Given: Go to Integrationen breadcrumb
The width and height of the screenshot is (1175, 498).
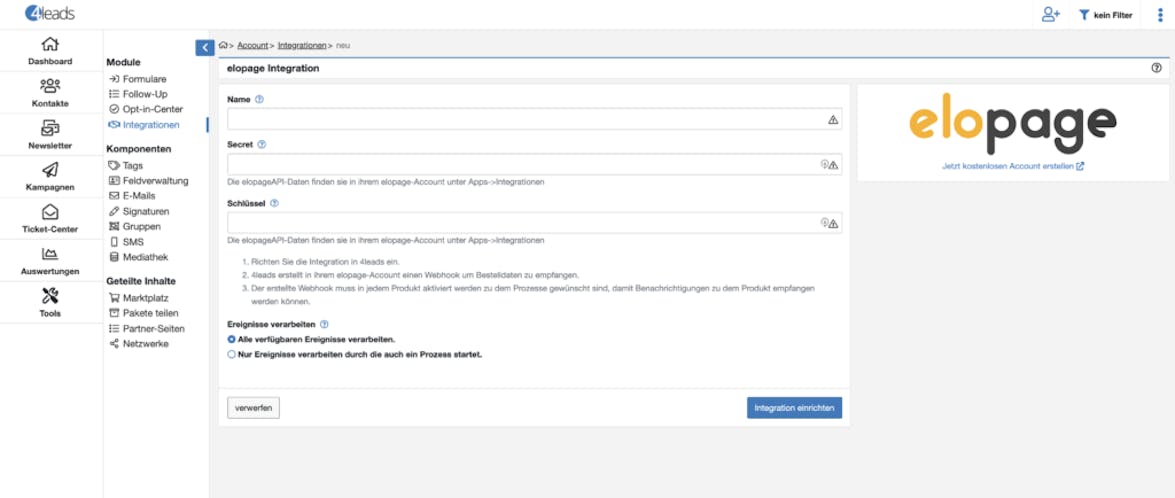Looking at the screenshot, I should pyautogui.click(x=302, y=46).
